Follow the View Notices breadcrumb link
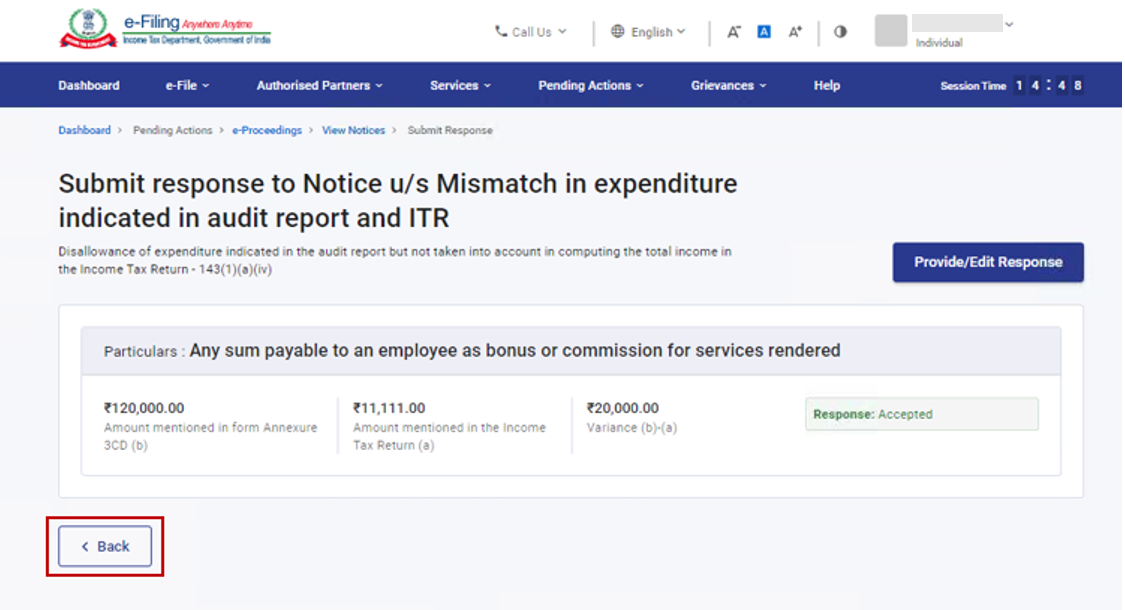 [x=353, y=130]
